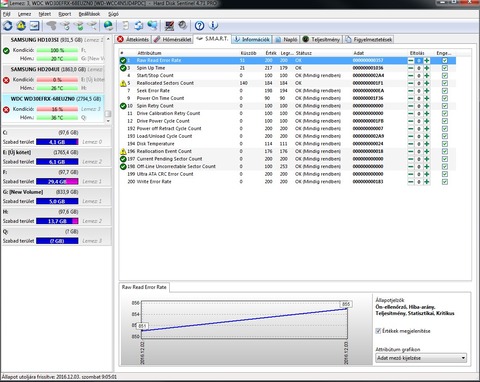
Task: Click the grey mushroom-shaped test toolbar icon
Action: point(52,26)
